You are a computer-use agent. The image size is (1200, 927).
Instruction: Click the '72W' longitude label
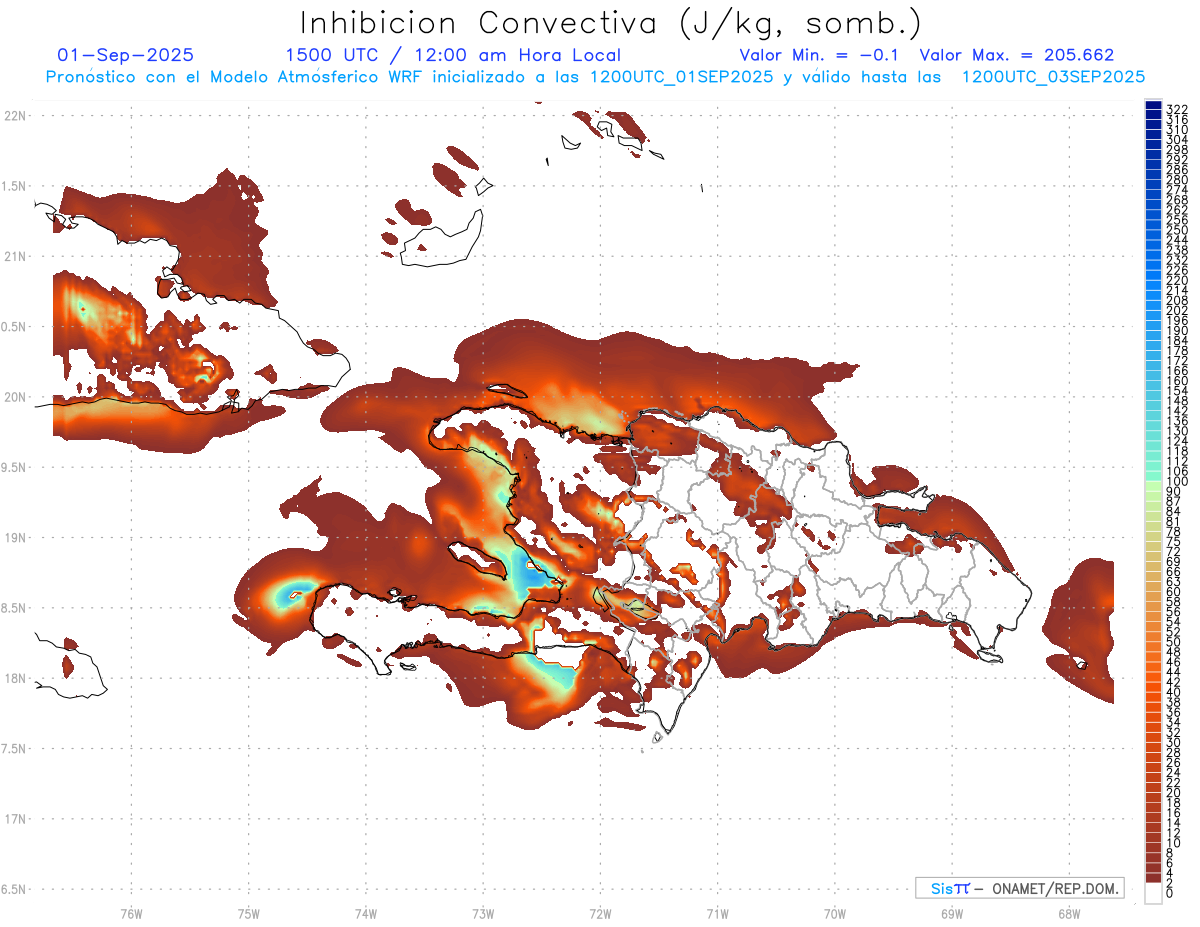pyautogui.click(x=600, y=912)
